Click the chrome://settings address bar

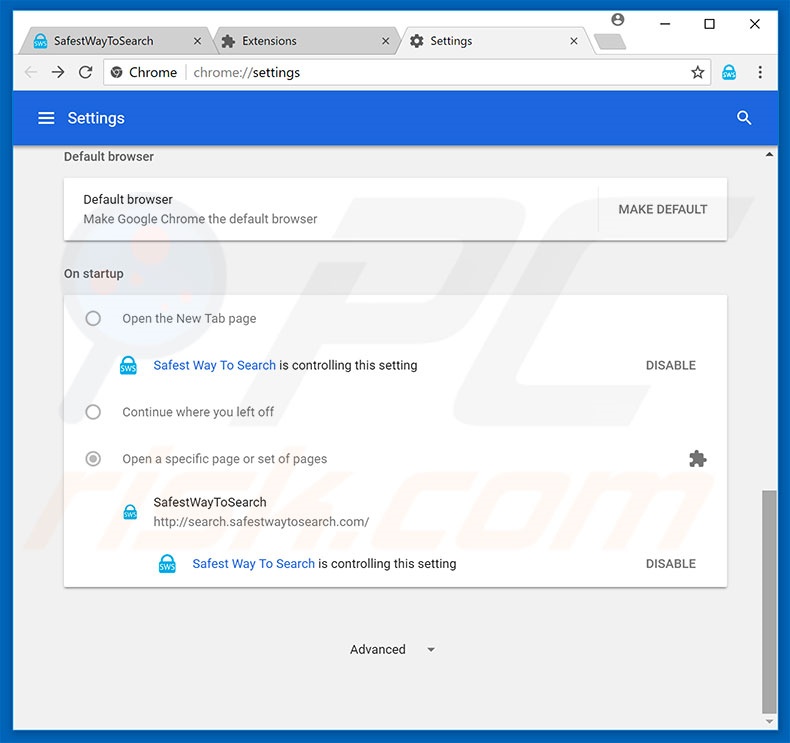[x=407, y=73]
